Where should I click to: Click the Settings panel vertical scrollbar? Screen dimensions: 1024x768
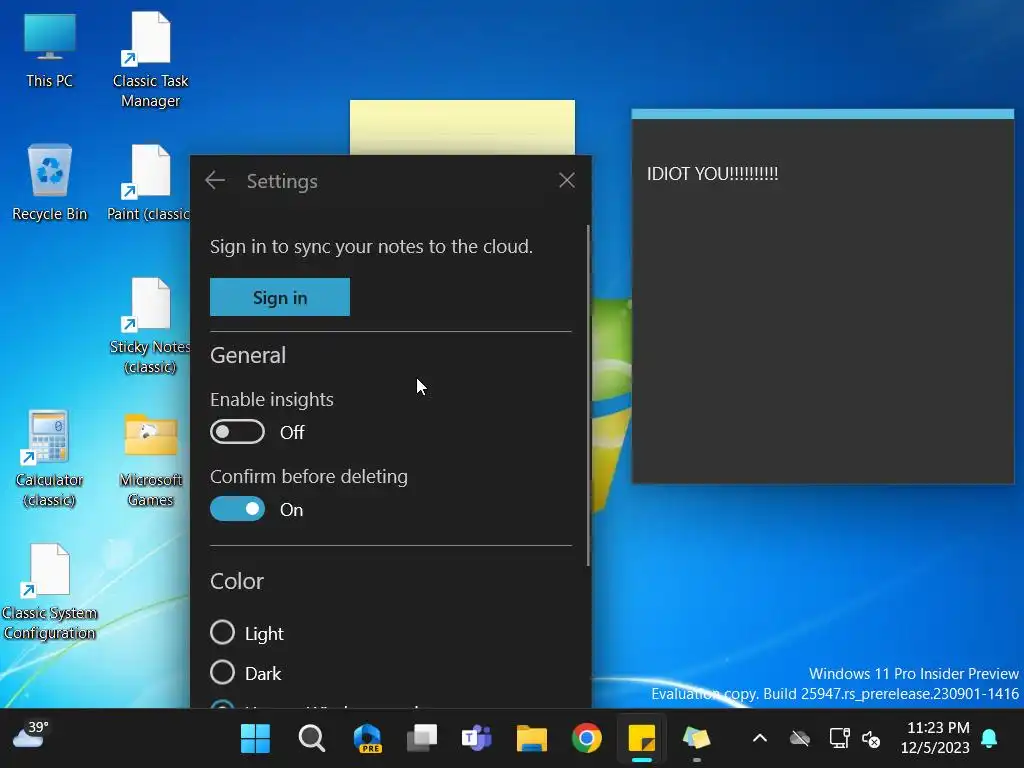(x=588, y=396)
